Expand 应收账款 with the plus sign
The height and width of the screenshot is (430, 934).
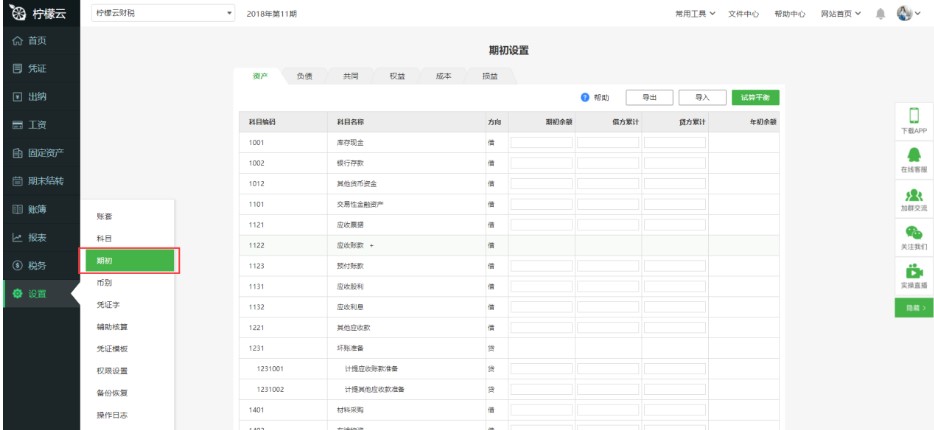pyautogui.click(x=371, y=245)
